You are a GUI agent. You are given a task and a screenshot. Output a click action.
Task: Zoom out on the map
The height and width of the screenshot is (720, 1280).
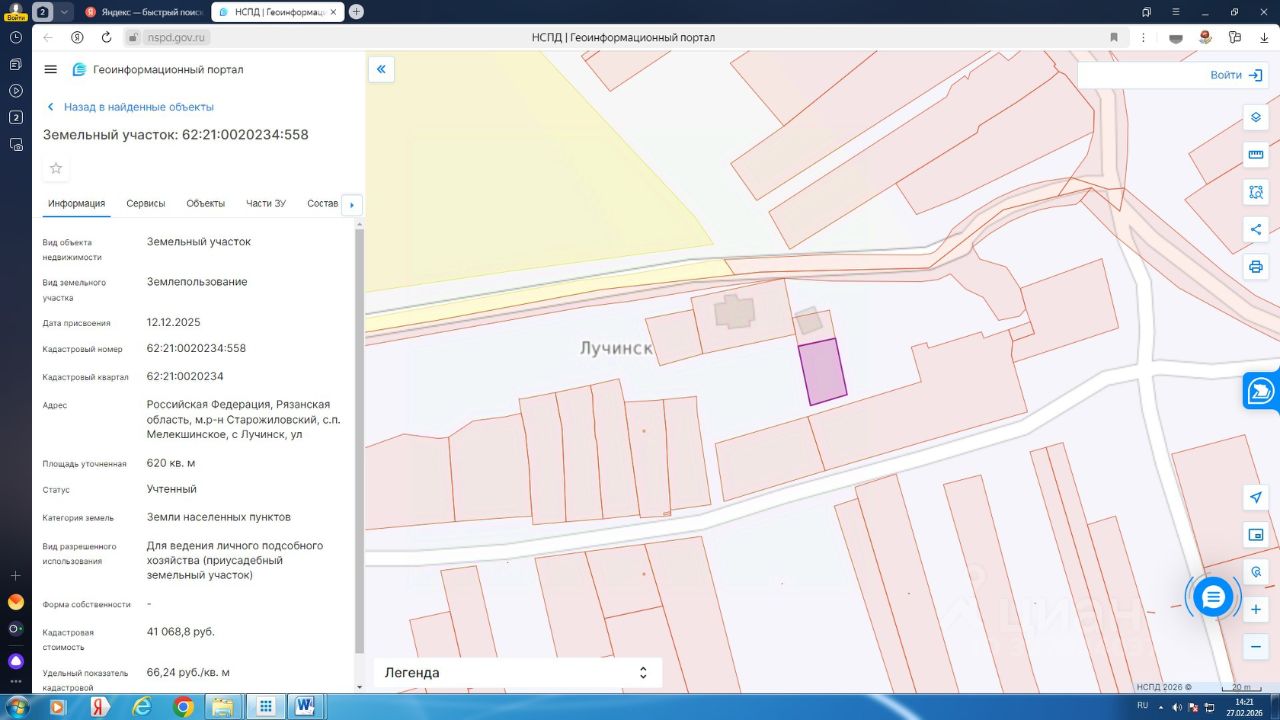click(x=1256, y=646)
